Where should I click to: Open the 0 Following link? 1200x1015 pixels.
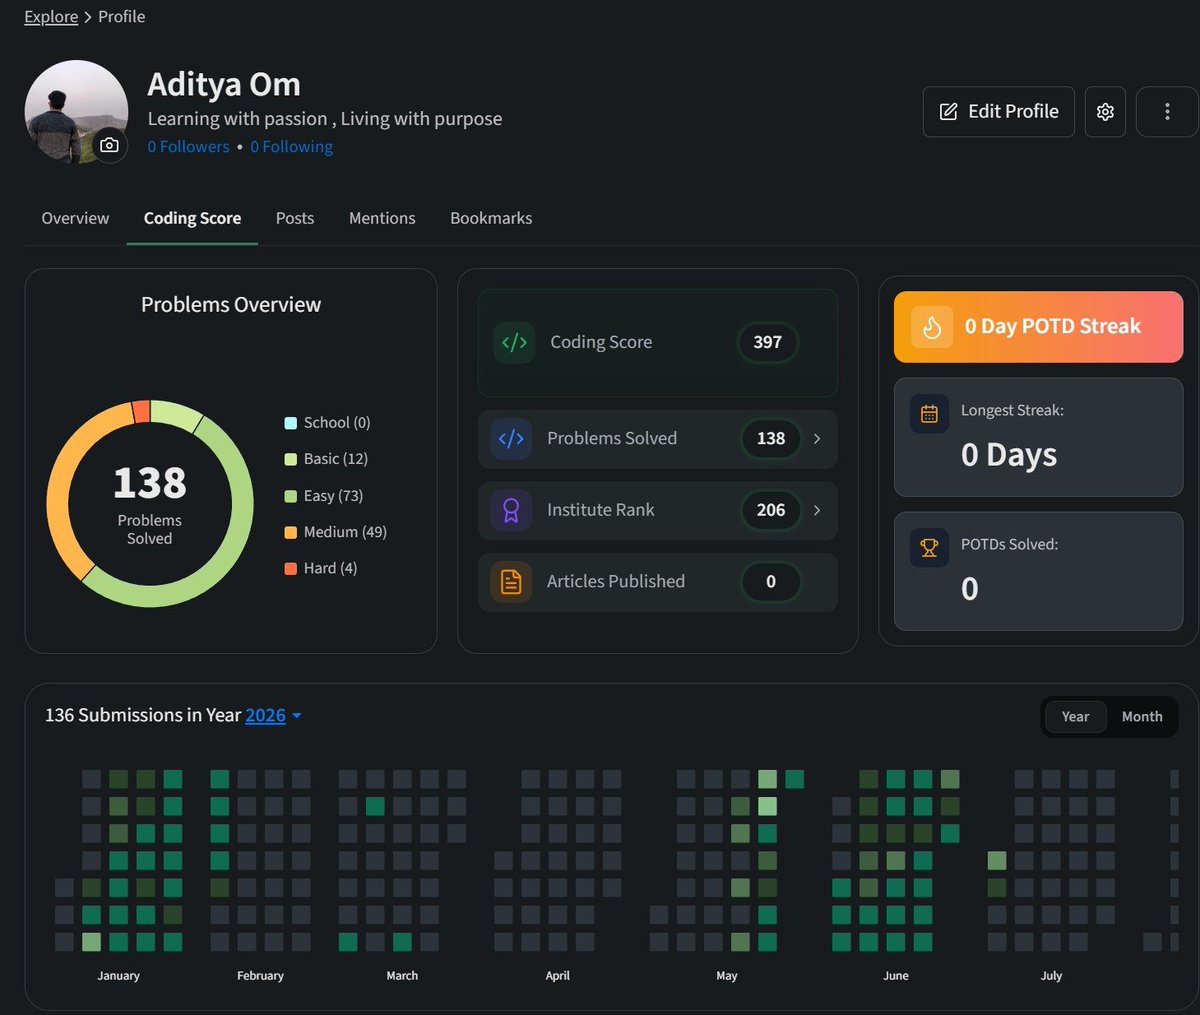291,146
